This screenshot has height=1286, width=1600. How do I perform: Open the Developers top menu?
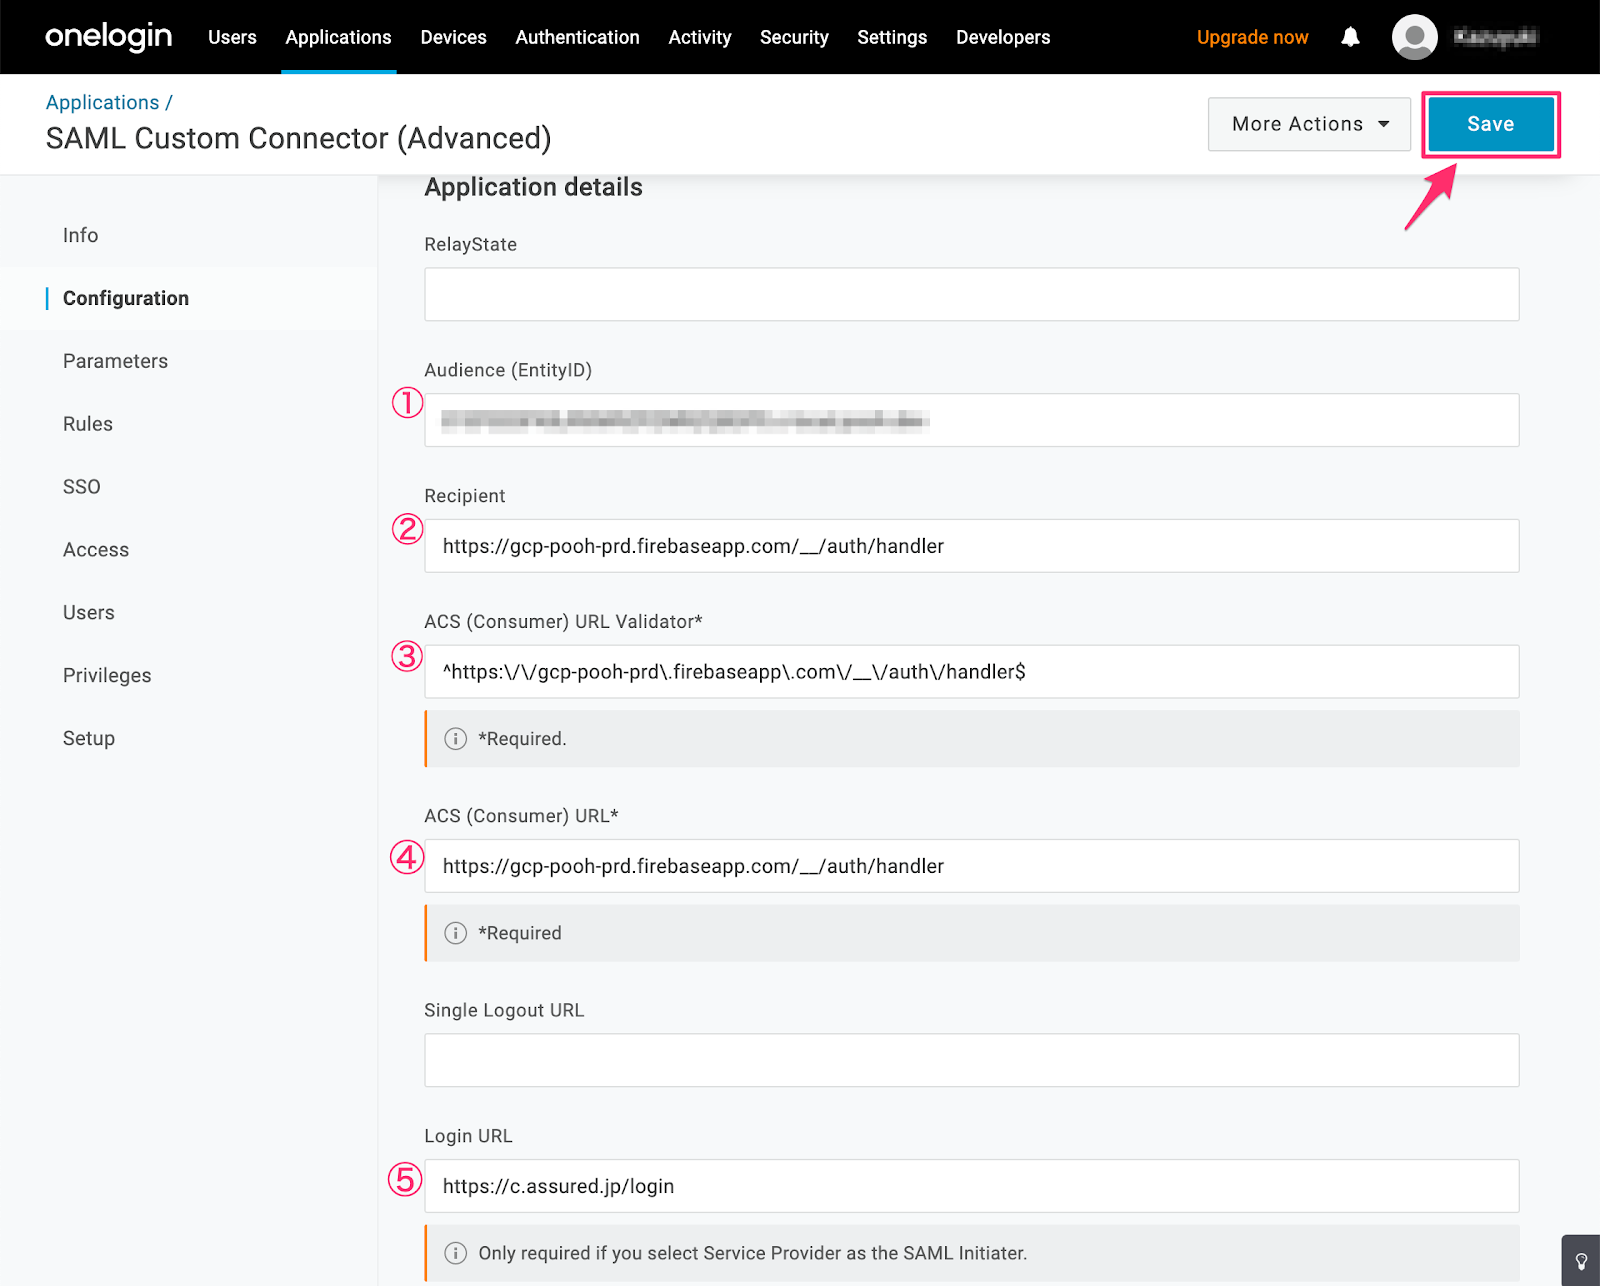click(x=1003, y=37)
